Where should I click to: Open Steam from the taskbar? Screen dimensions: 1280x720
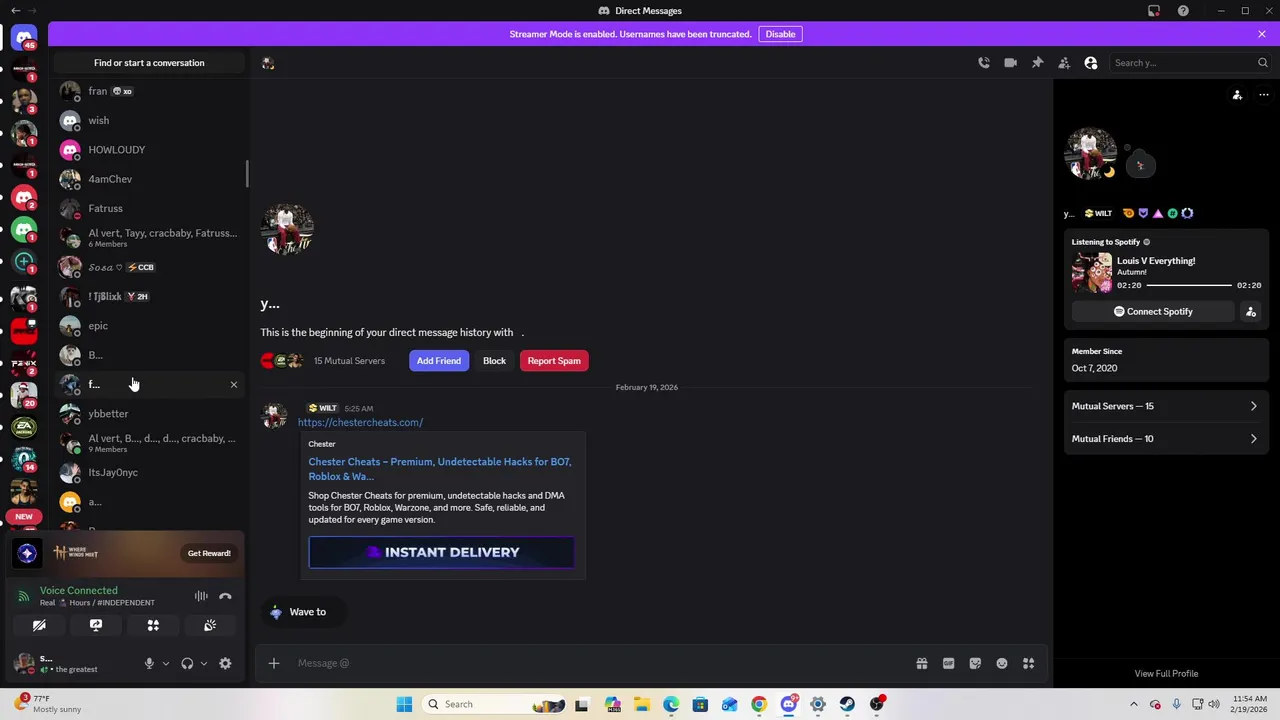point(847,704)
